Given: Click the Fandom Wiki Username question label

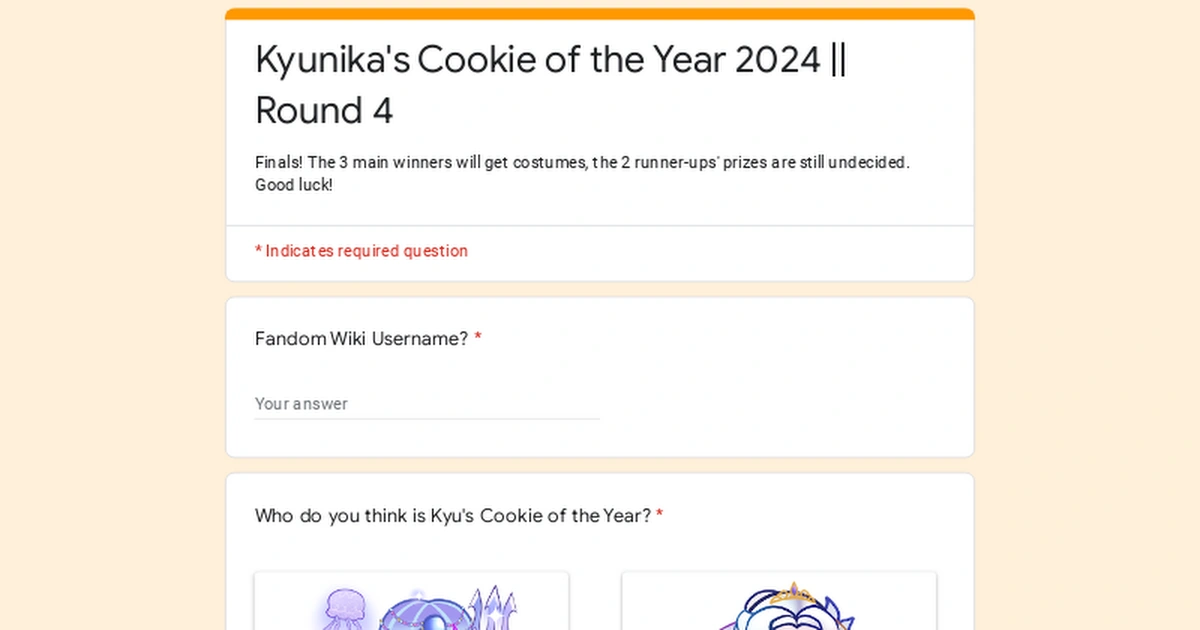Looking at the screenshot, I should coord(360,339).
